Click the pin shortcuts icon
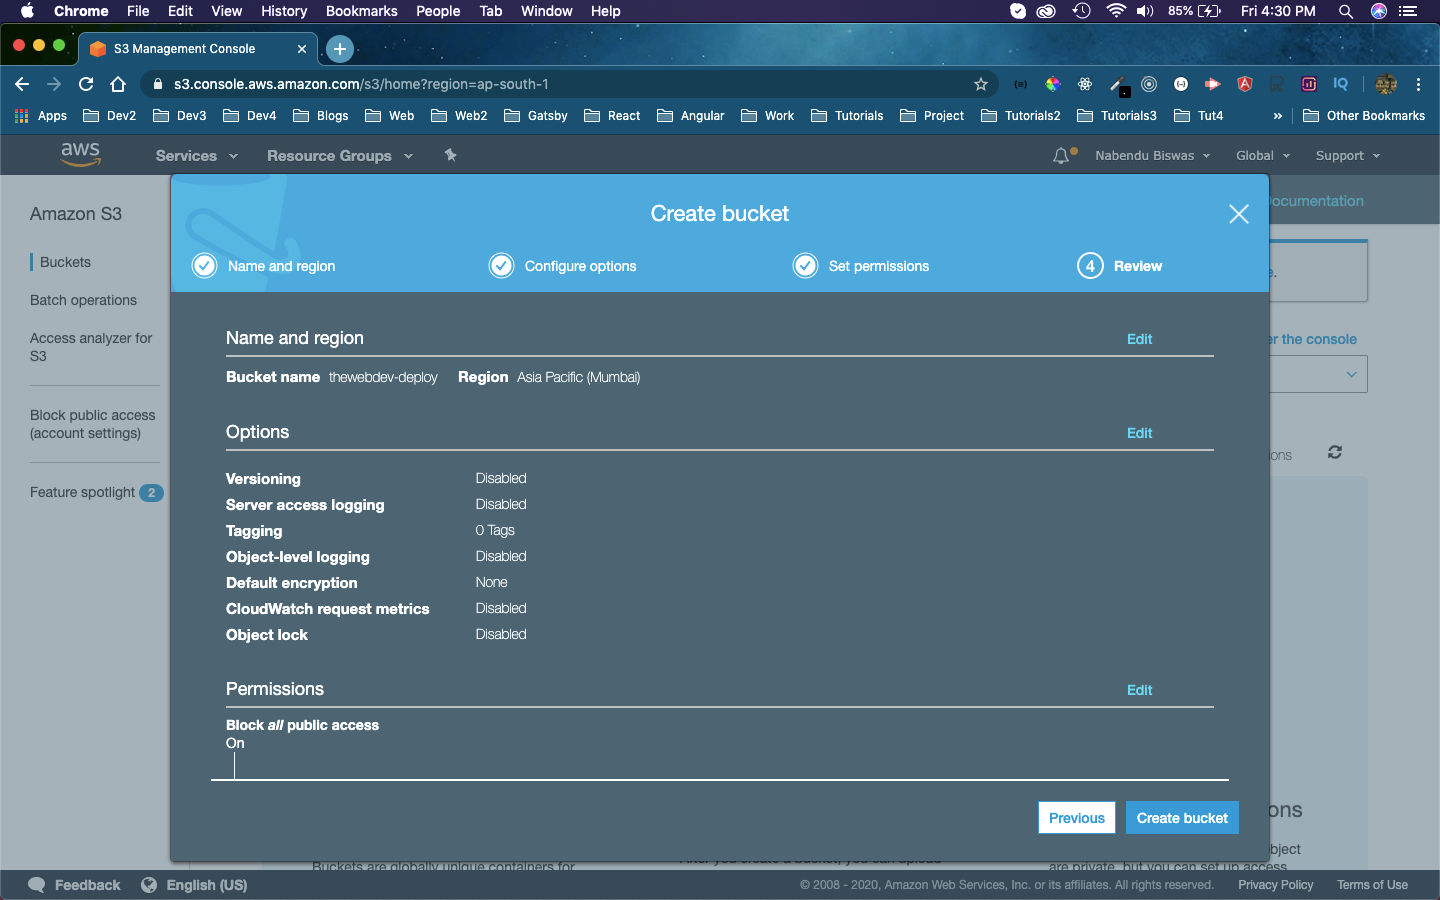This screenshot has width=1440, height=900. 450,155
